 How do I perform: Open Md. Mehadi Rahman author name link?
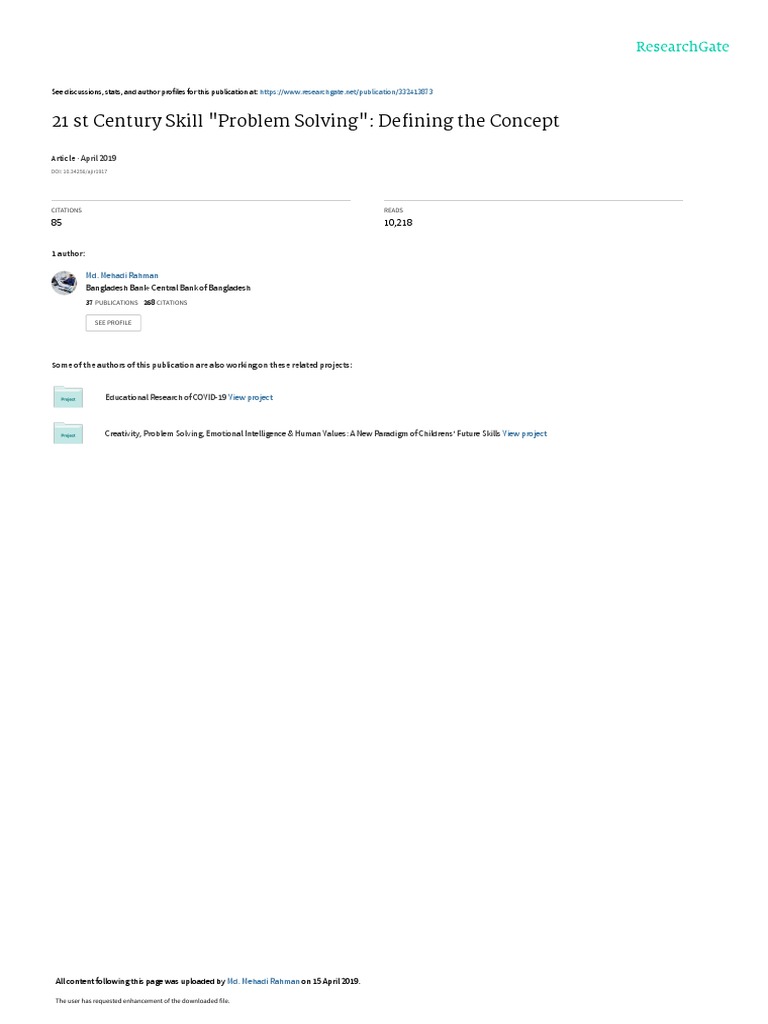tap(122, 276)
